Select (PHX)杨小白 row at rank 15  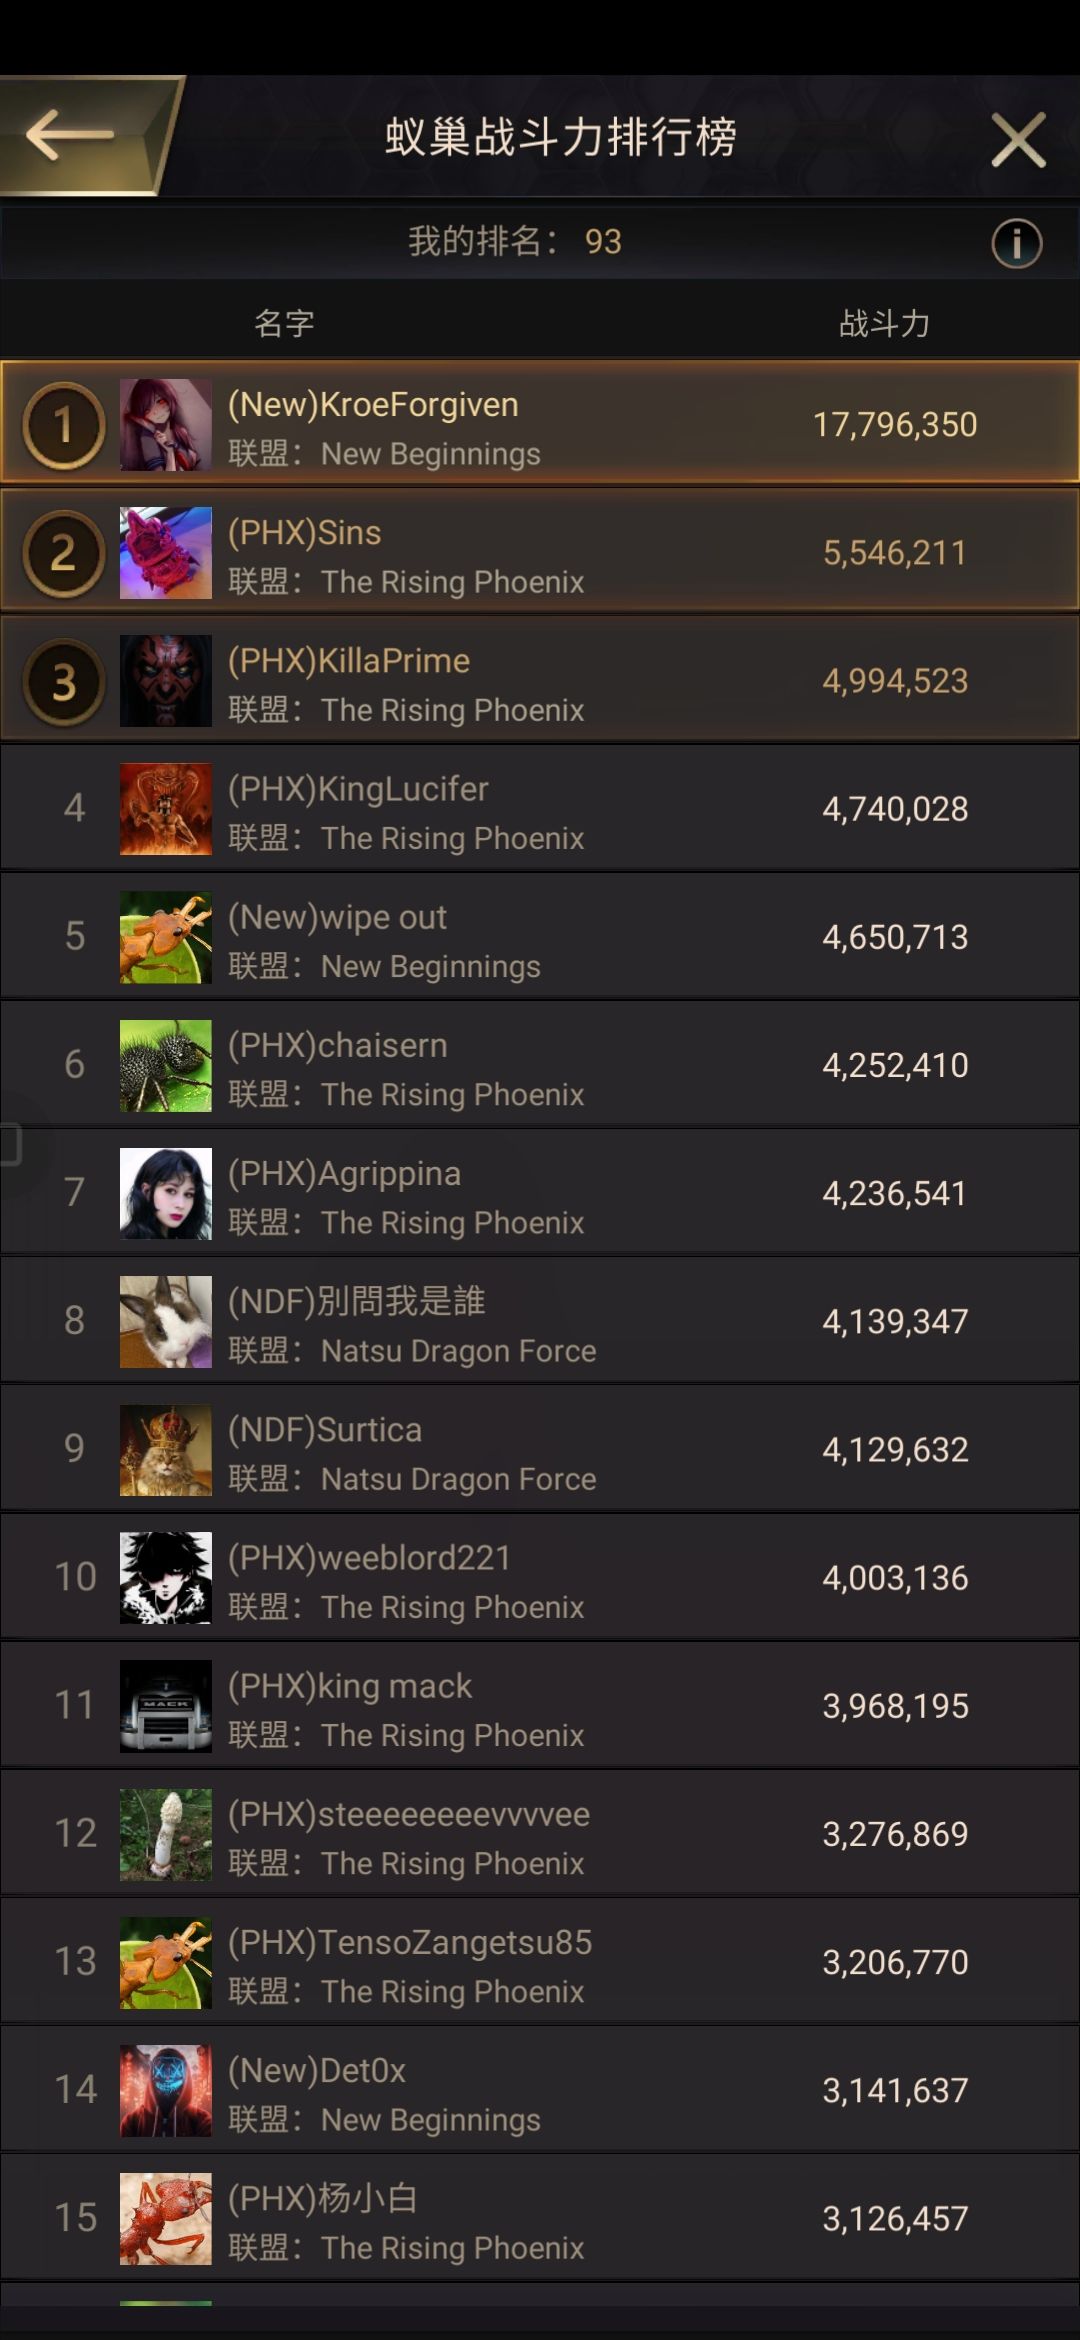540,2218
